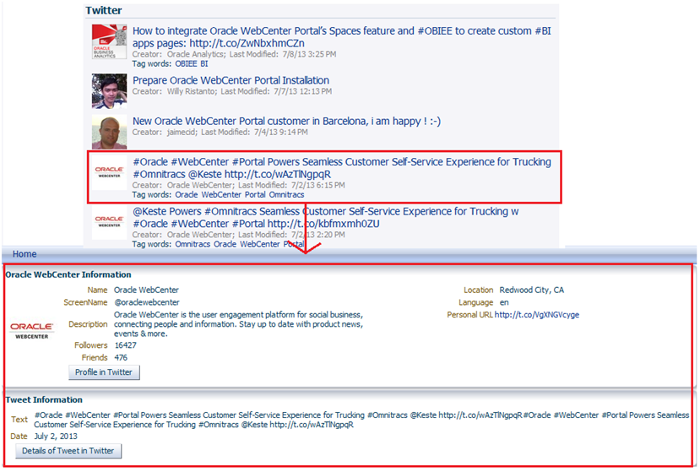Click jaimecid's profile photo
Viewport: 700px width, 472px height.
109,132
